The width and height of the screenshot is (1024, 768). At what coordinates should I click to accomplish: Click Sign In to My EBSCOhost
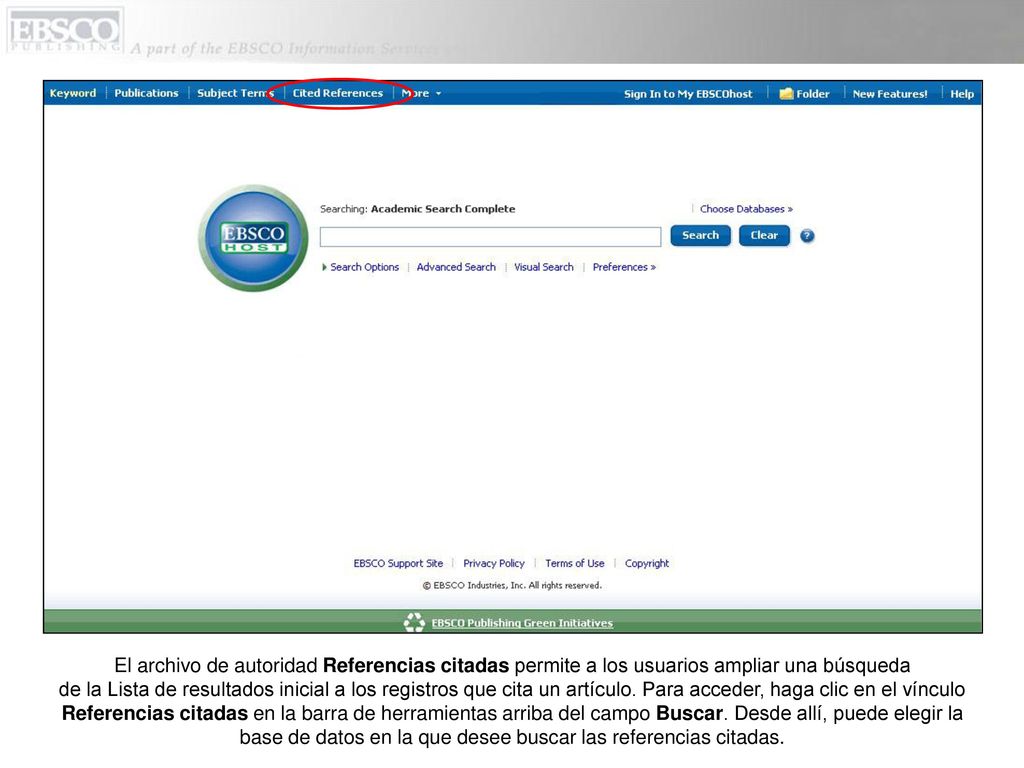(688, 94)
